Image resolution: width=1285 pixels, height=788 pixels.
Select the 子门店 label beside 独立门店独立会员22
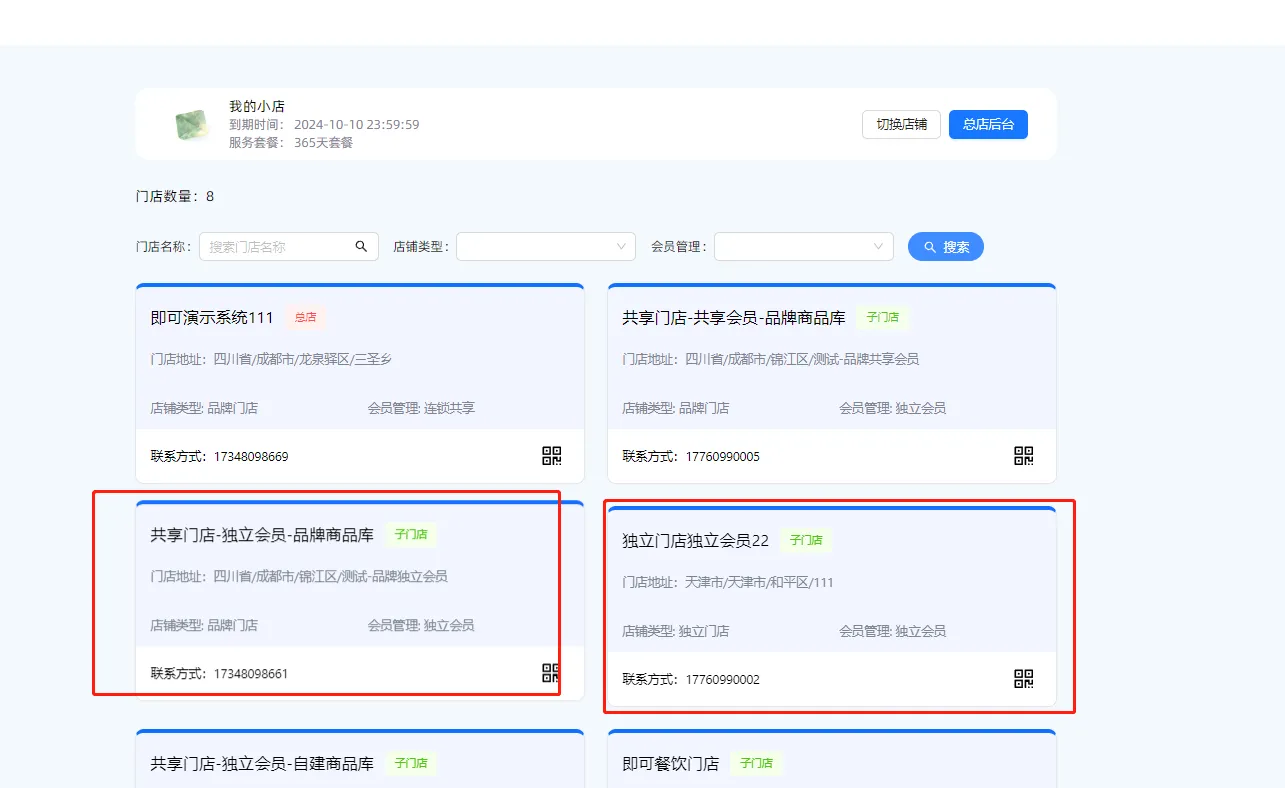click(x=806, y=540)
